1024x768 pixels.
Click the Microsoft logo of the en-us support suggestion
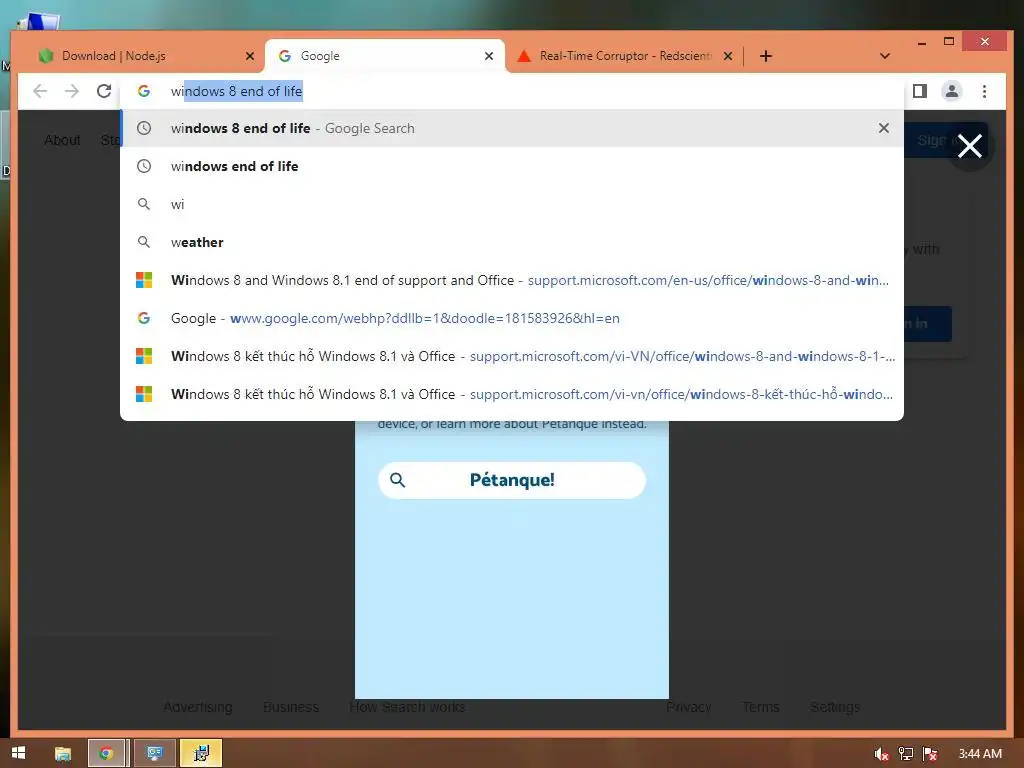(x=144, y=280)
